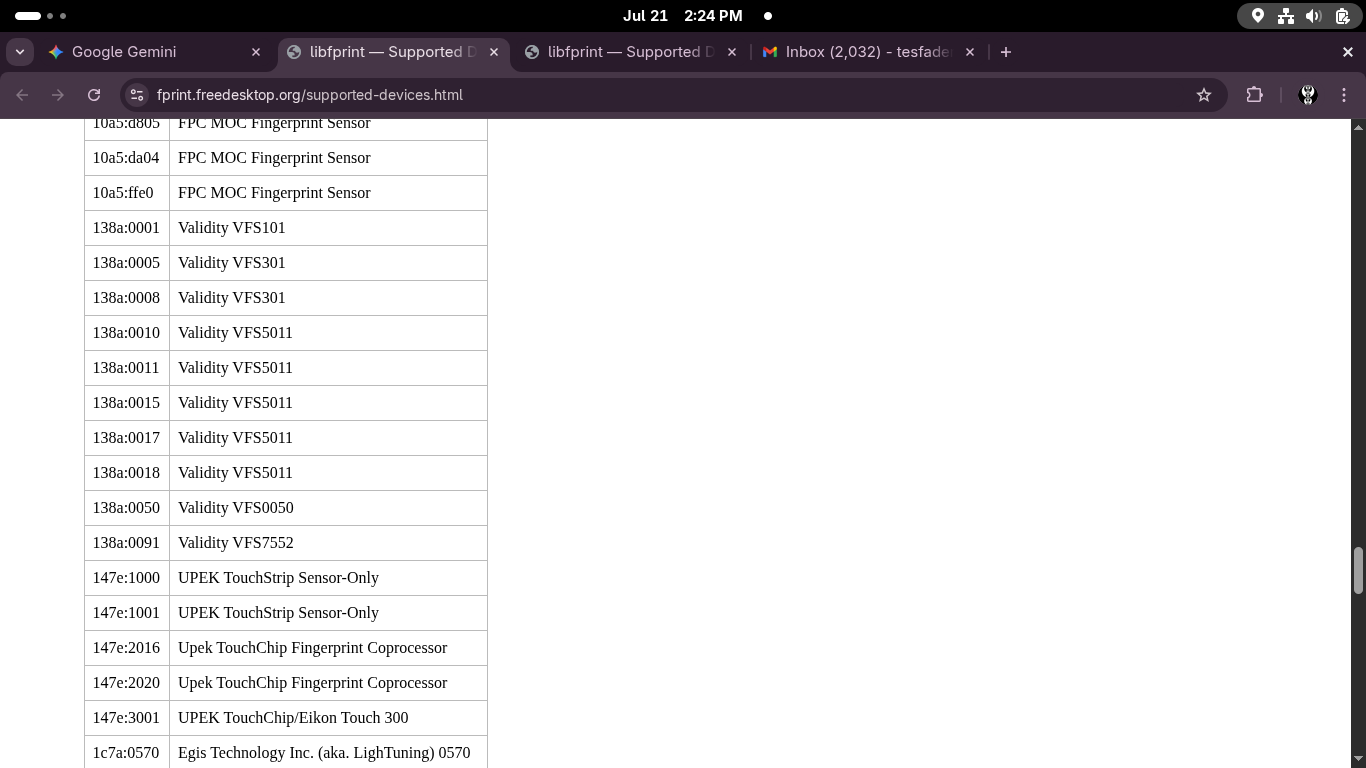Switch to the Google Gemini tab

pyautogui.click(x=154, y=52)
